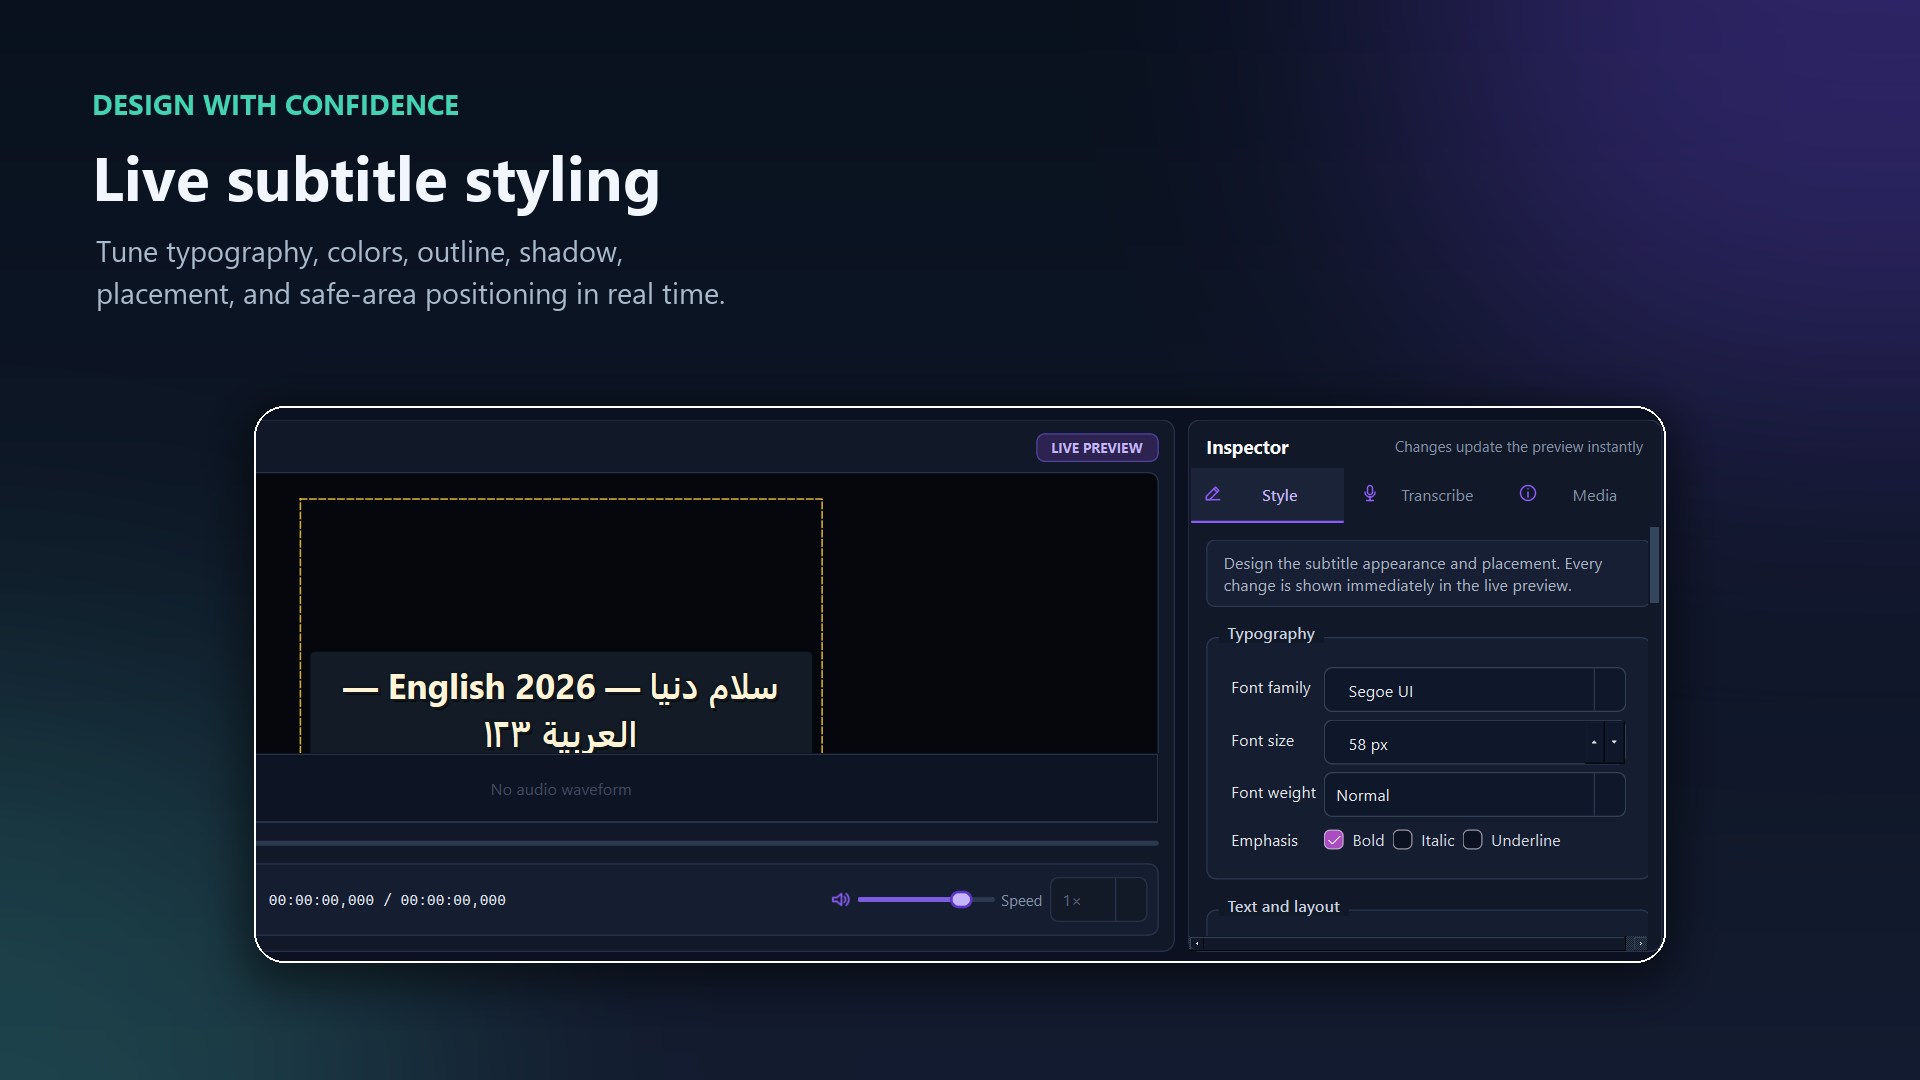This screenshot has height=1080, width=1920.
Task: Click the 'Inspector' panel title
Action: tap(1247, 448)
